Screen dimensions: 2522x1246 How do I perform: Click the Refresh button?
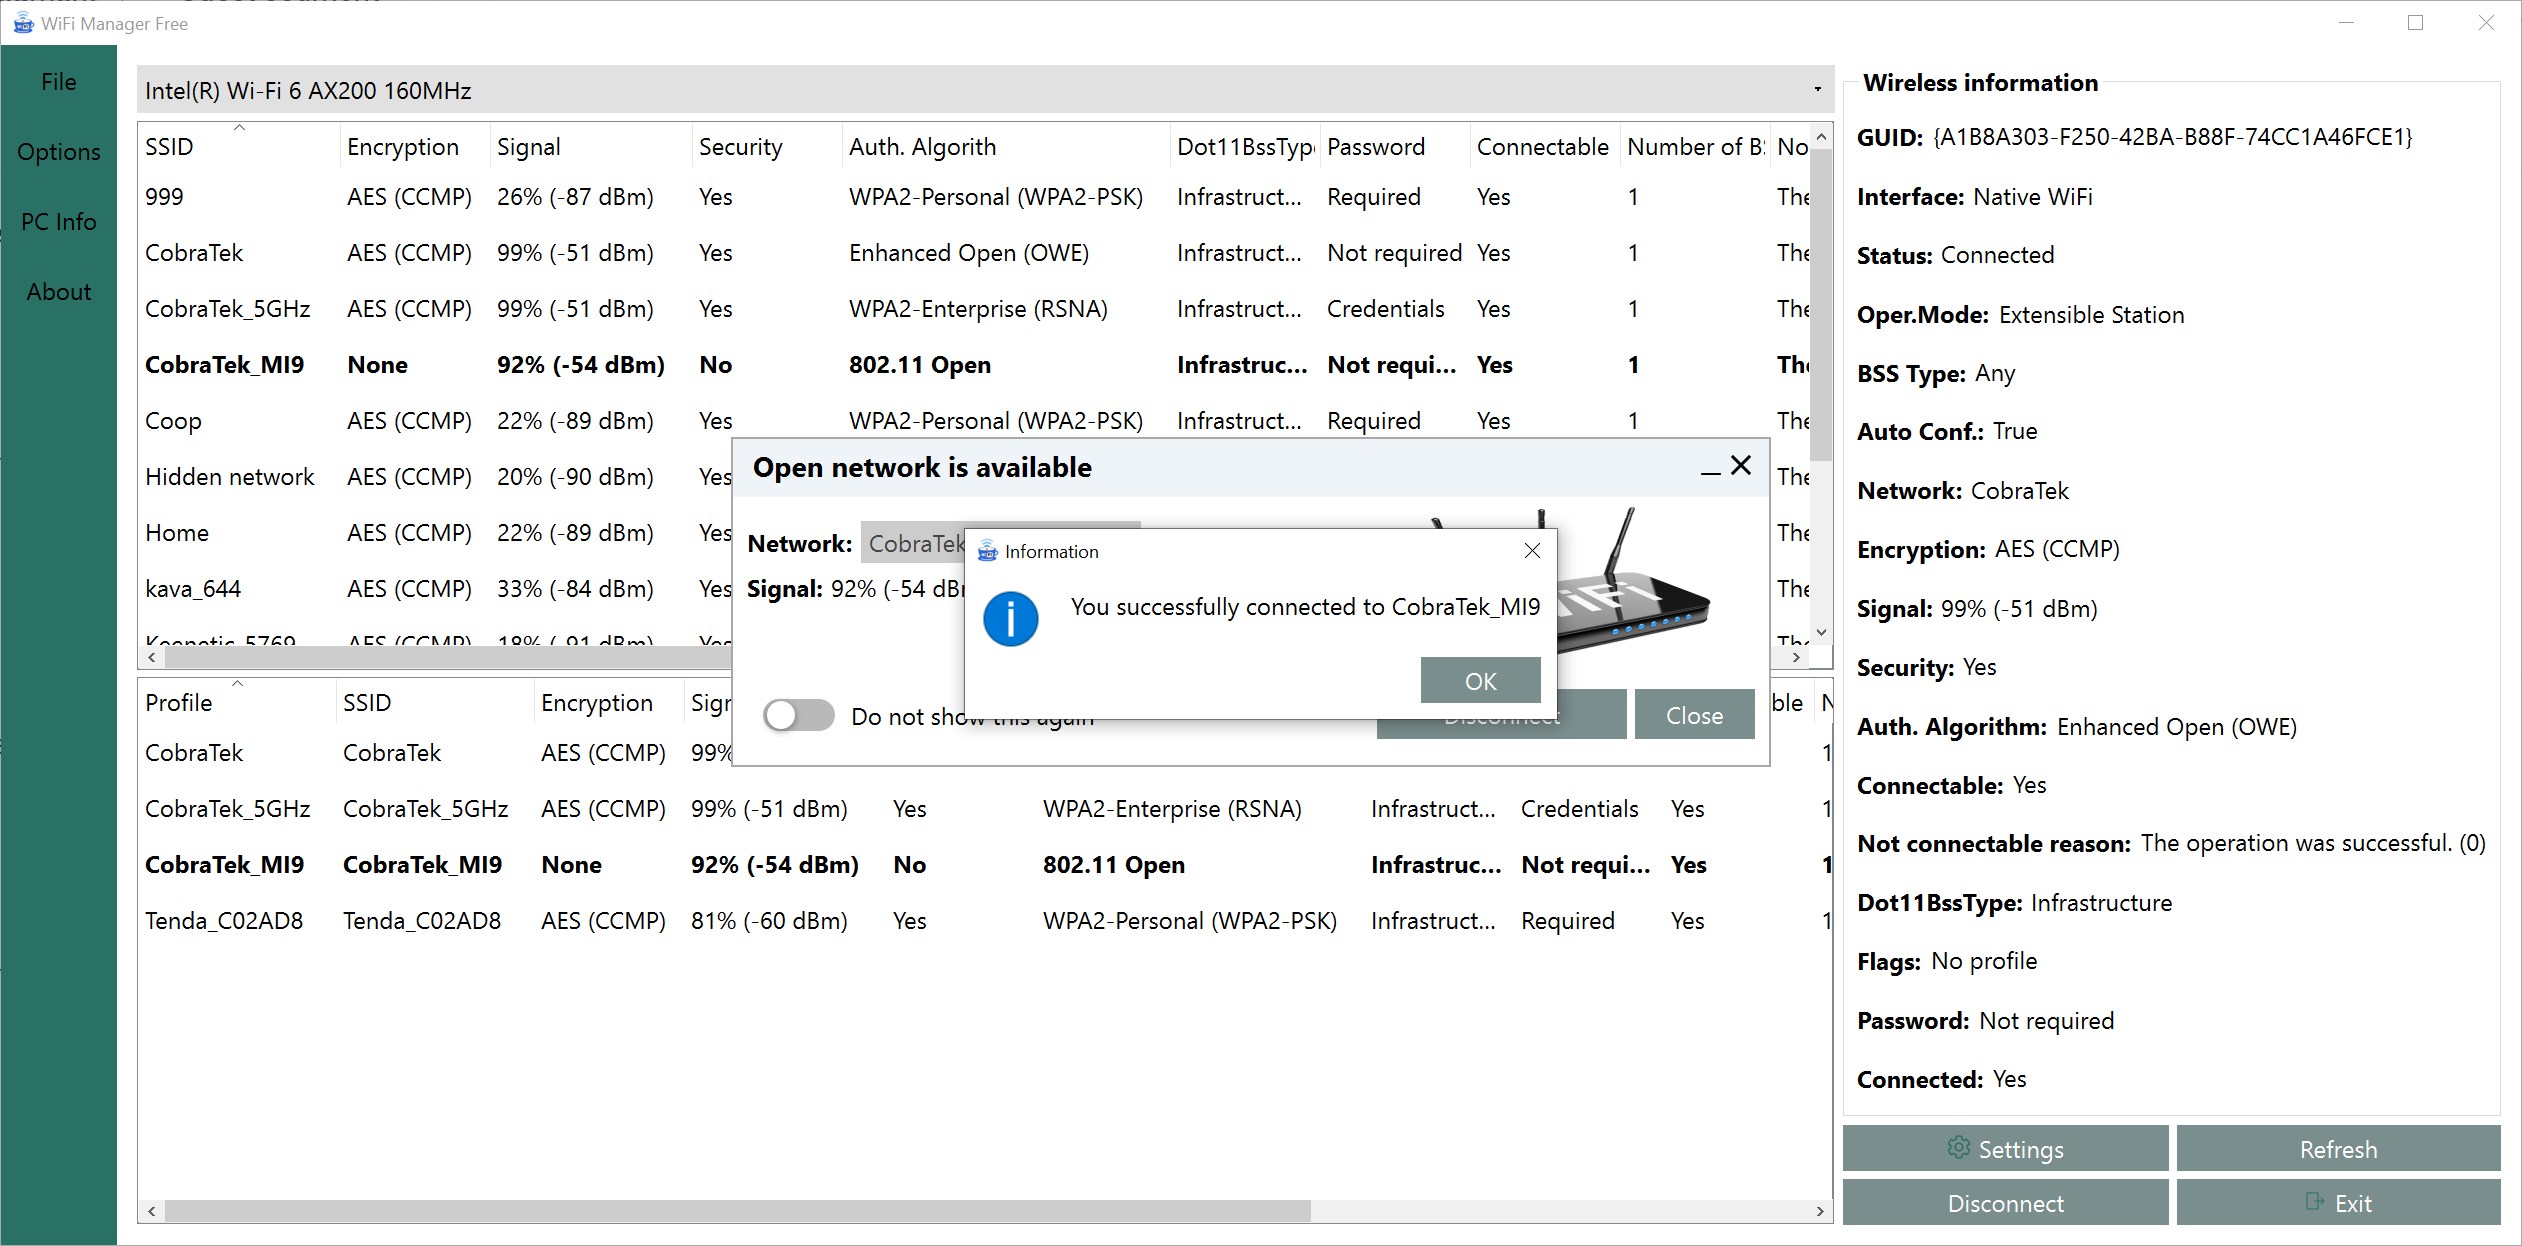pyautogui.click(x=2338, y=1149)
